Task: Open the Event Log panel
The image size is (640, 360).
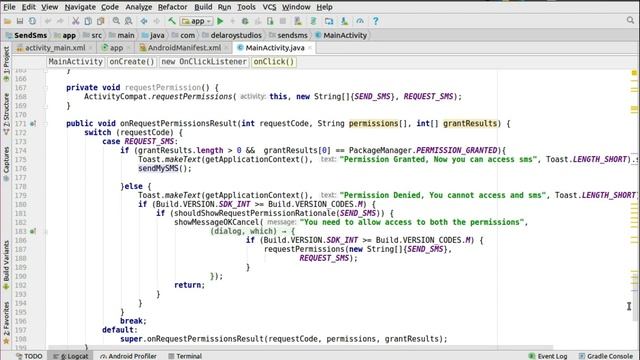Action: (548, 356)
